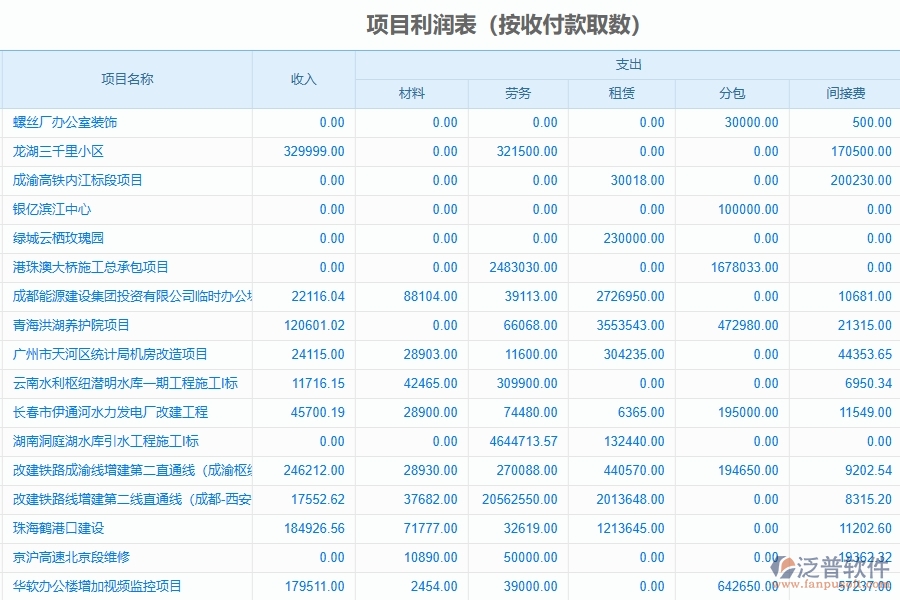Viewport: 900px width, 600px height.
Task: Click the 项目名称 column header
Action: (x=126, y=79)
